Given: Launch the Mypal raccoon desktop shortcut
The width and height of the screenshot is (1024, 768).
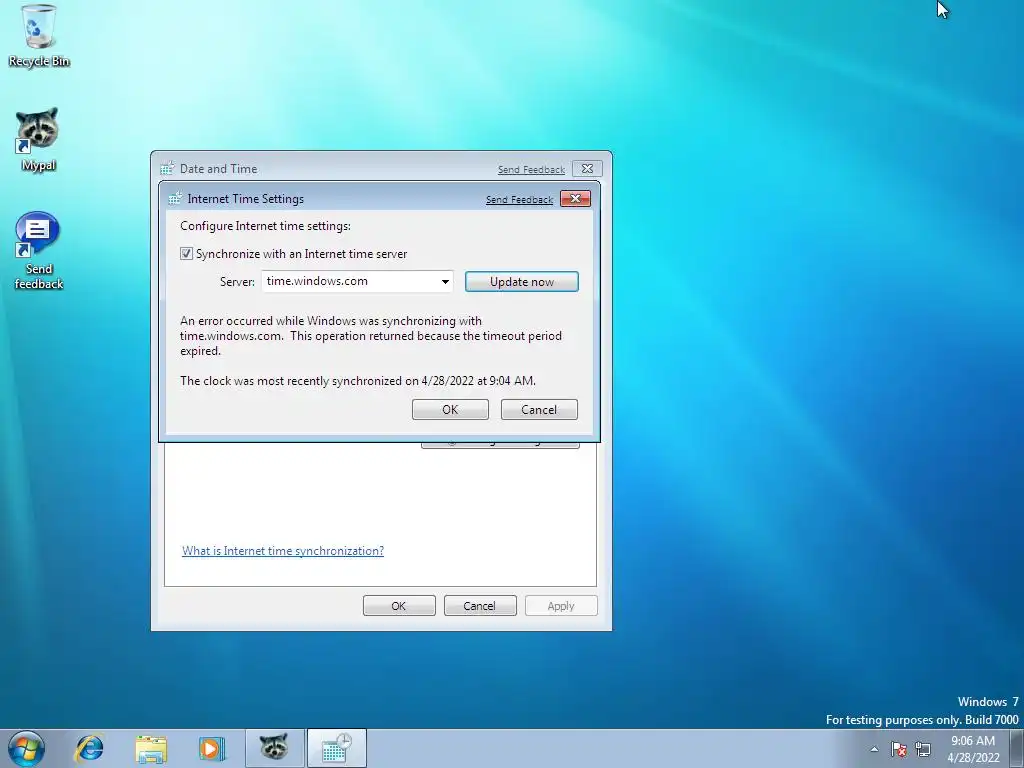Looking at the screenshot, I should click(38, 140).
